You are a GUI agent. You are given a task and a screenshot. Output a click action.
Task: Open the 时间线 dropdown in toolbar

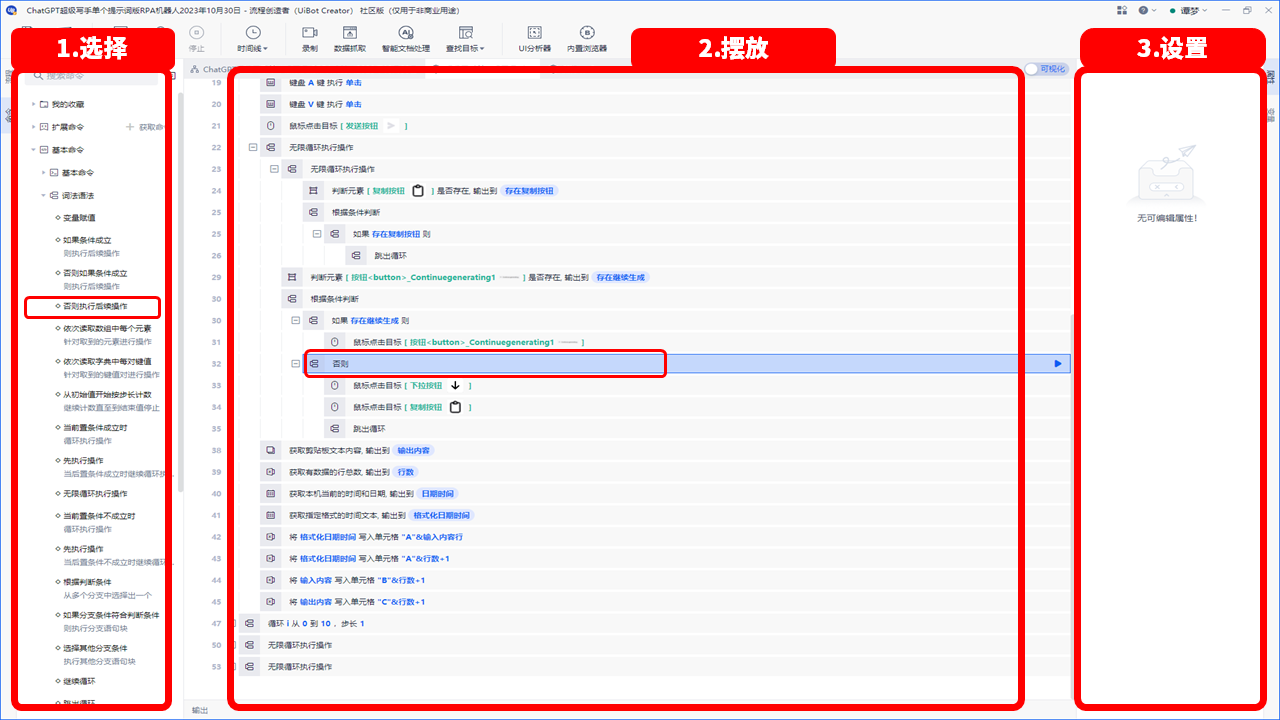[x=252, y=39]
